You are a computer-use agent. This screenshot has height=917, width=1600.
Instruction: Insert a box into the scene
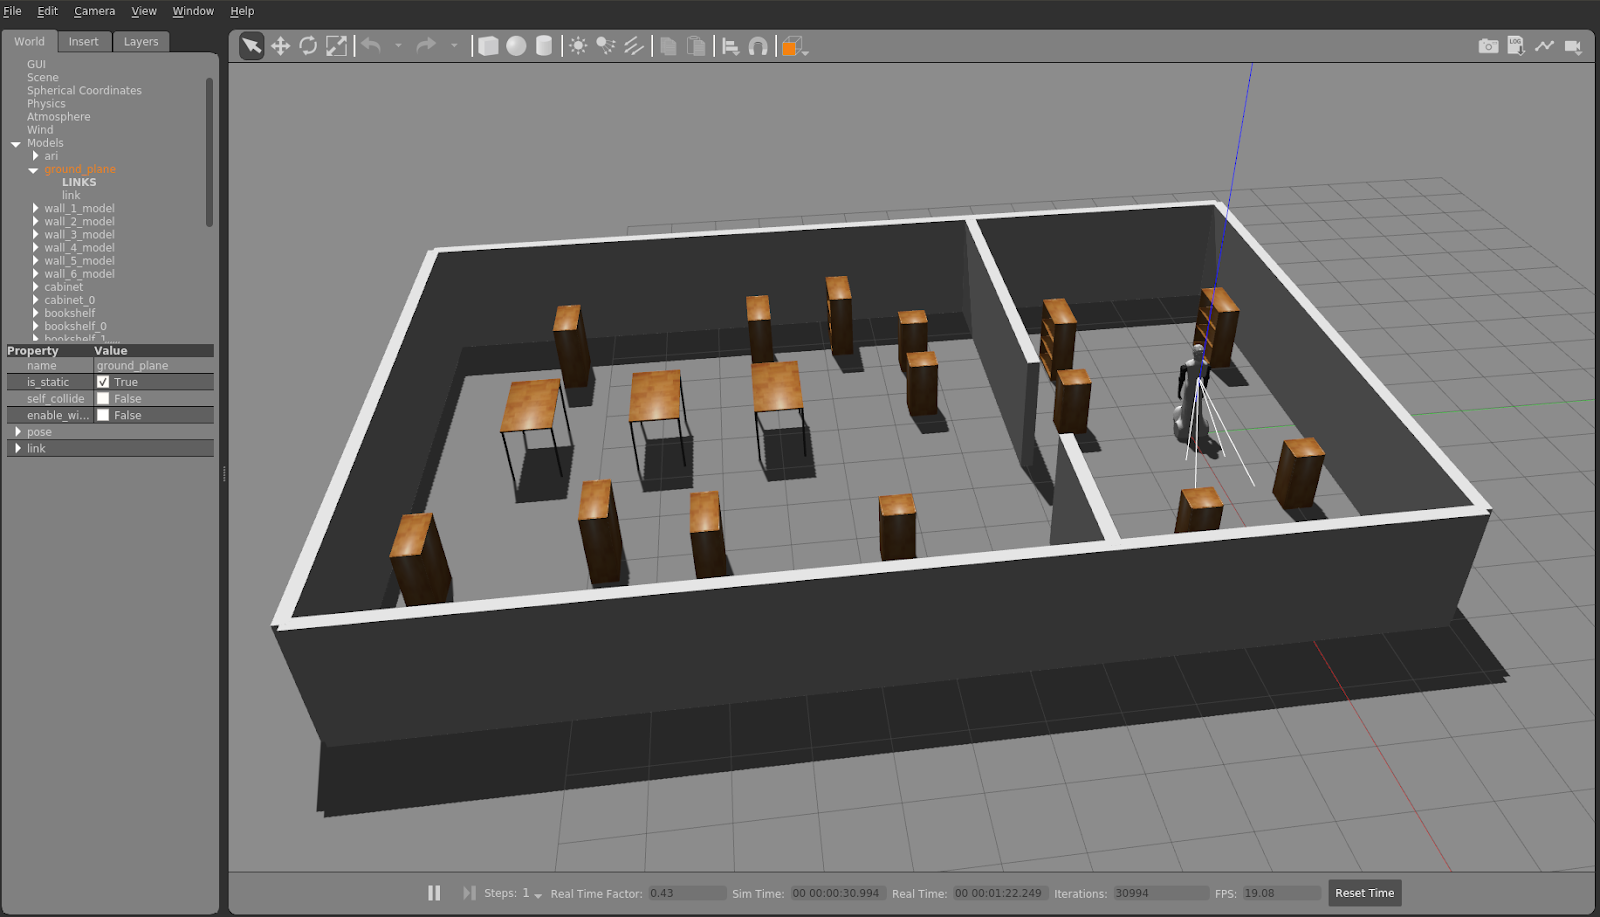tap(488, 45)
